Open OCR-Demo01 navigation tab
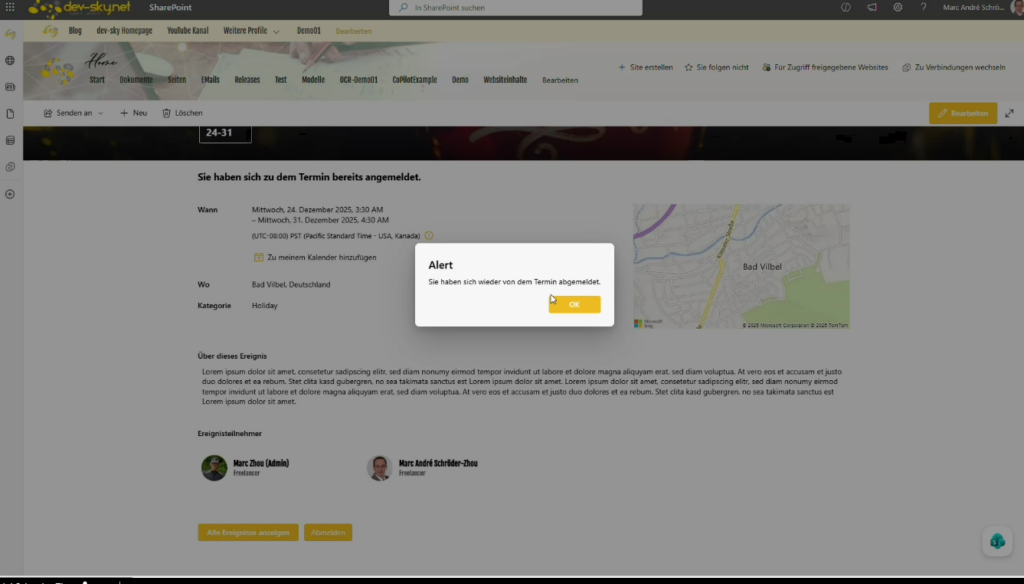Viewport: 1024px width, 584px height. tap(359, 80)
